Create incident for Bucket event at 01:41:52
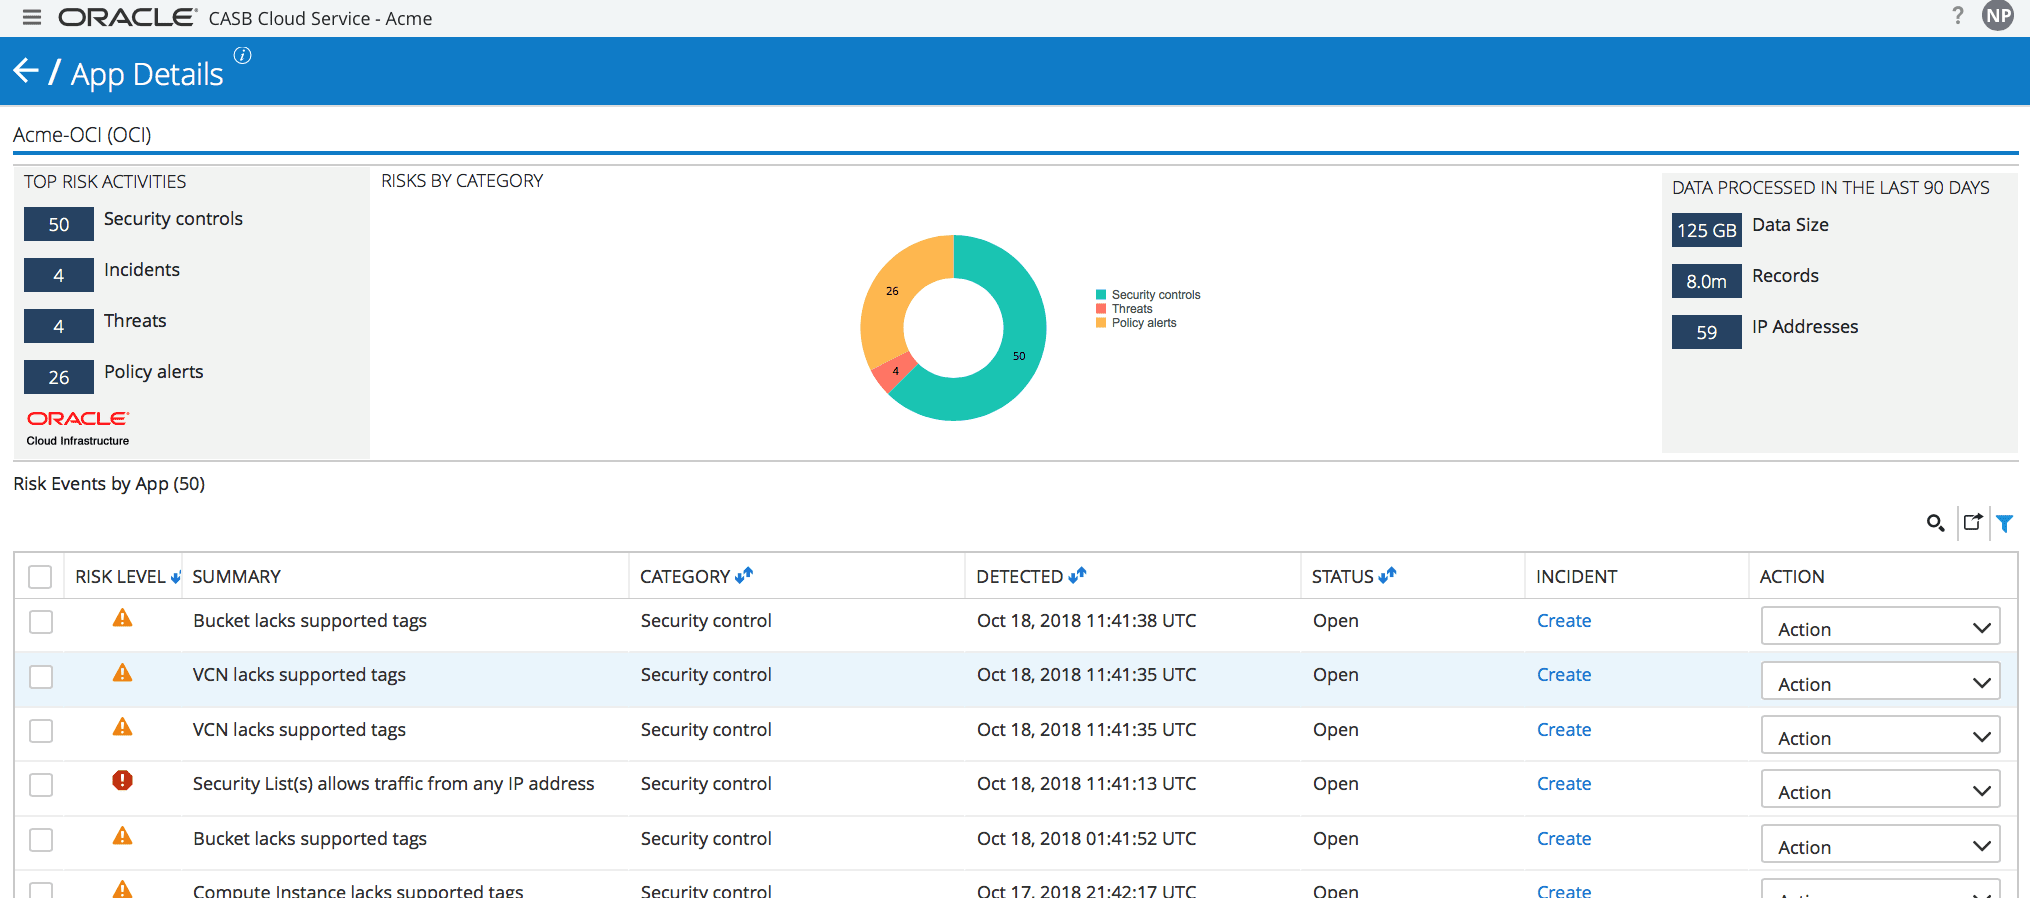The height and width of the screenshot is (898, 2030). pyautogui.click(x=1564, y=839)
